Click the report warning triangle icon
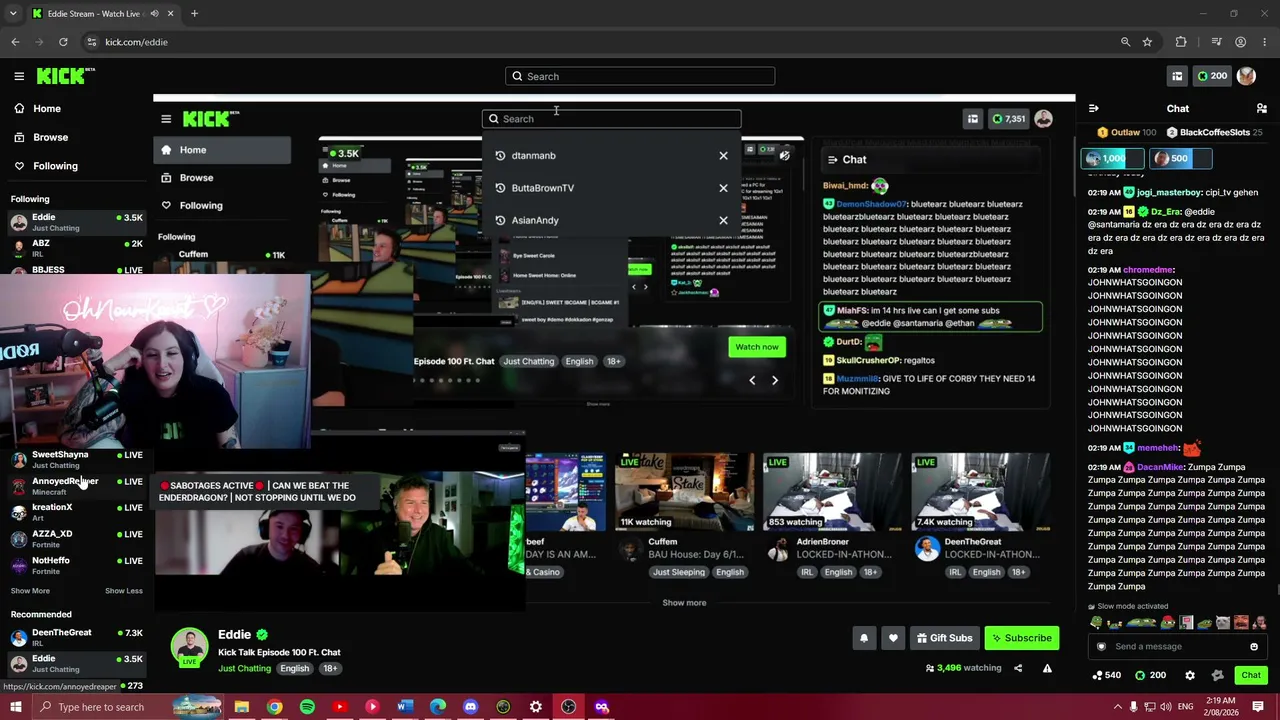 [x=1047, y=668]
